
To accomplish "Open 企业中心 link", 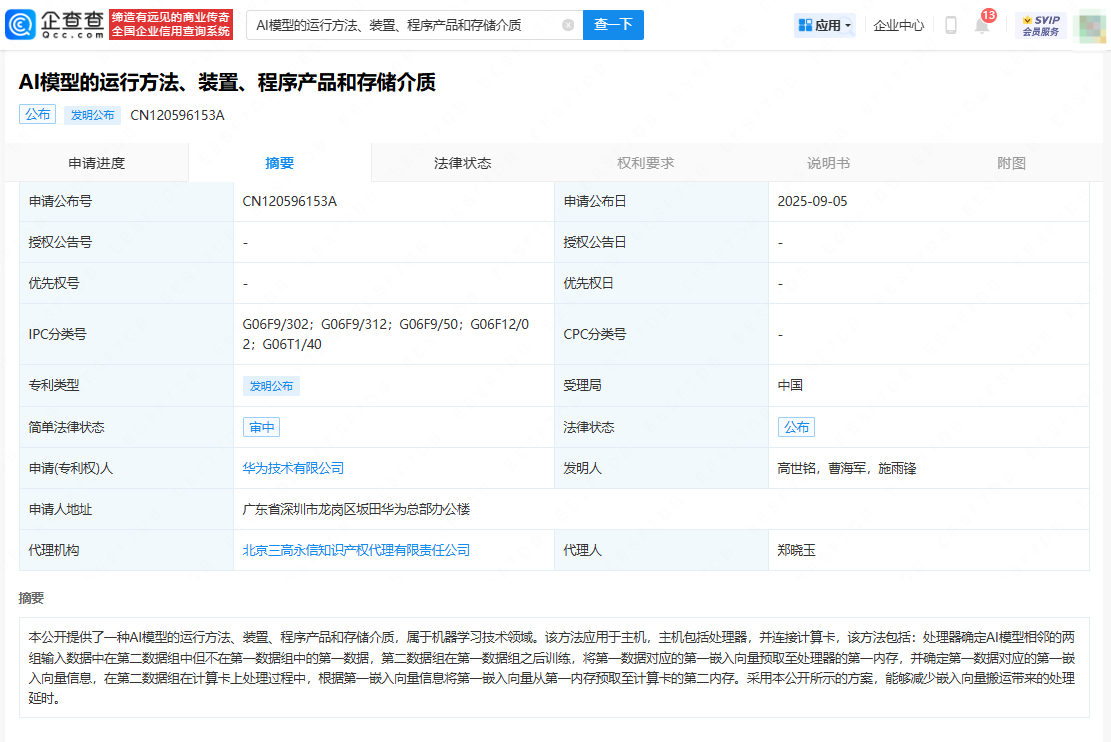I will click(x=898, y=26).
